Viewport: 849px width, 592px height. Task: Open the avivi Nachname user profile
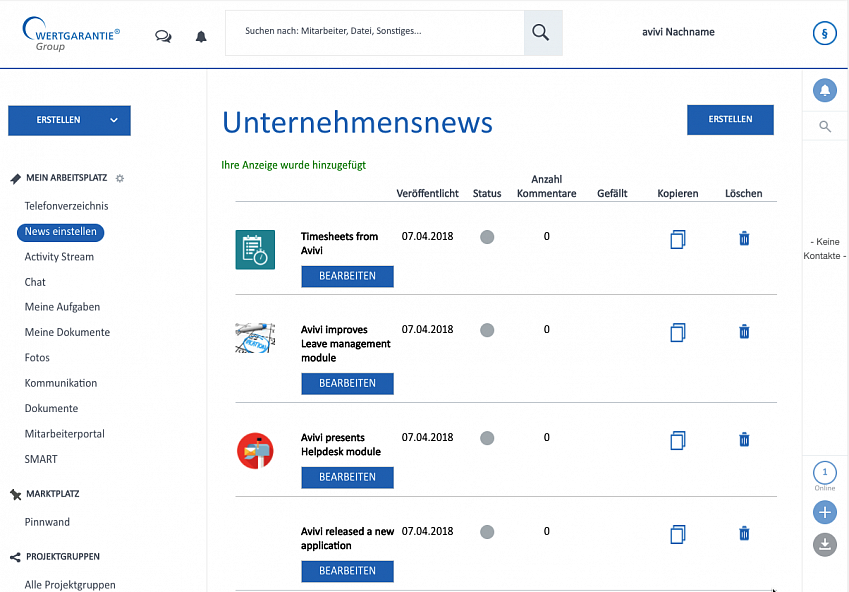pos(678,32)
